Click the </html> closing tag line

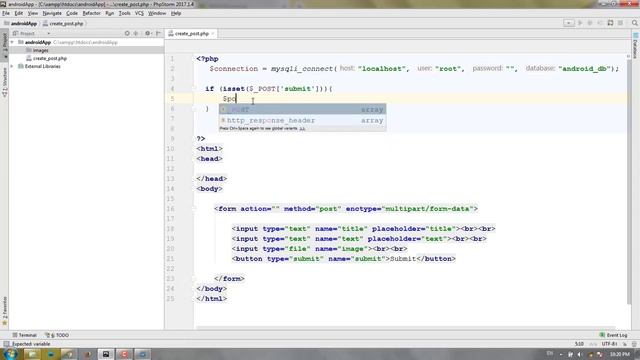(211, 299)
